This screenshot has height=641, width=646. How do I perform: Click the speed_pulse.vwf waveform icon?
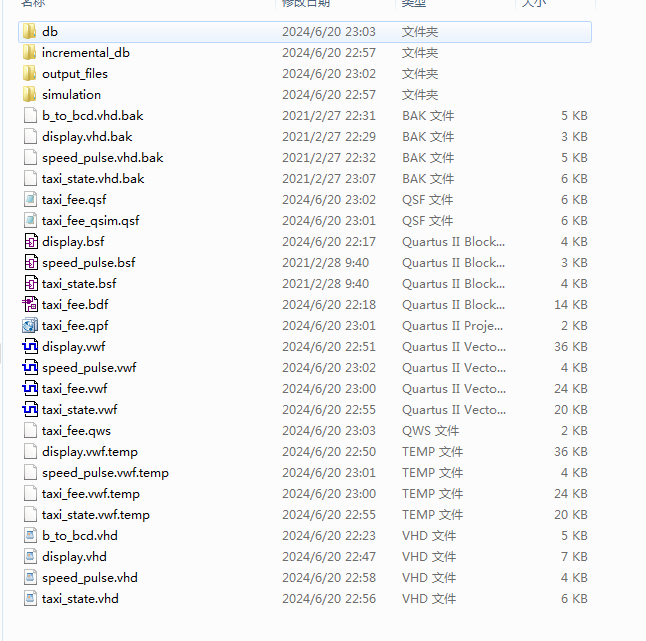coord(30,368)
